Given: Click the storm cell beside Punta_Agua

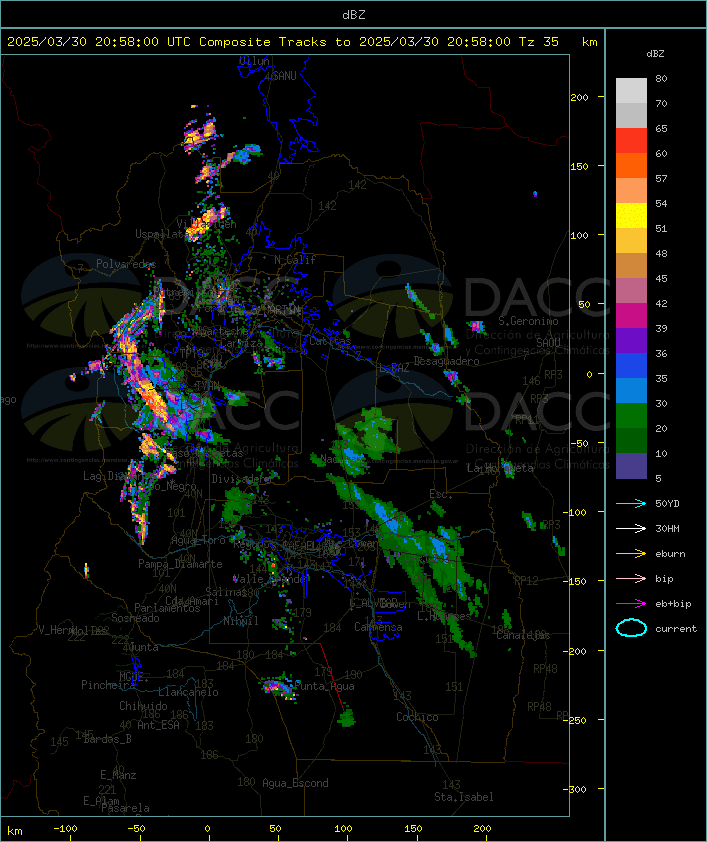Looking at the screenshot, I should [279, 688].
